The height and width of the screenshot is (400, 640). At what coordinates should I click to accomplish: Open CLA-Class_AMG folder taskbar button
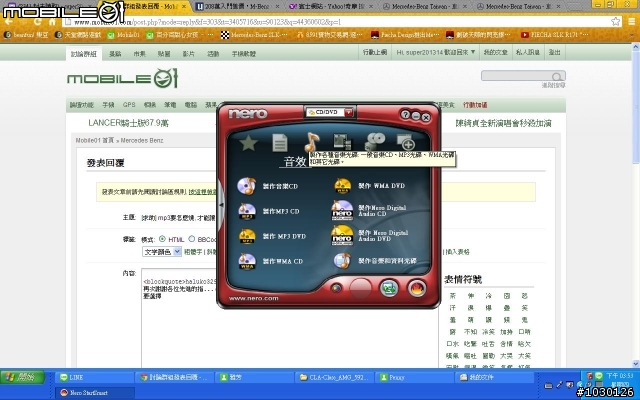(335, 378)
